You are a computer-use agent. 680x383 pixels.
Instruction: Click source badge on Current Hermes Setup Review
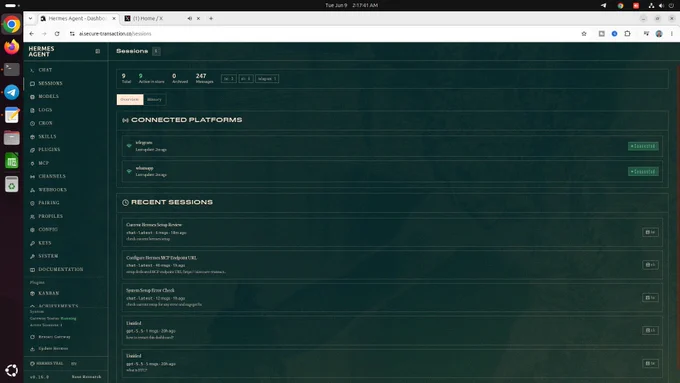pyautogui.click(x=651, y=232)
